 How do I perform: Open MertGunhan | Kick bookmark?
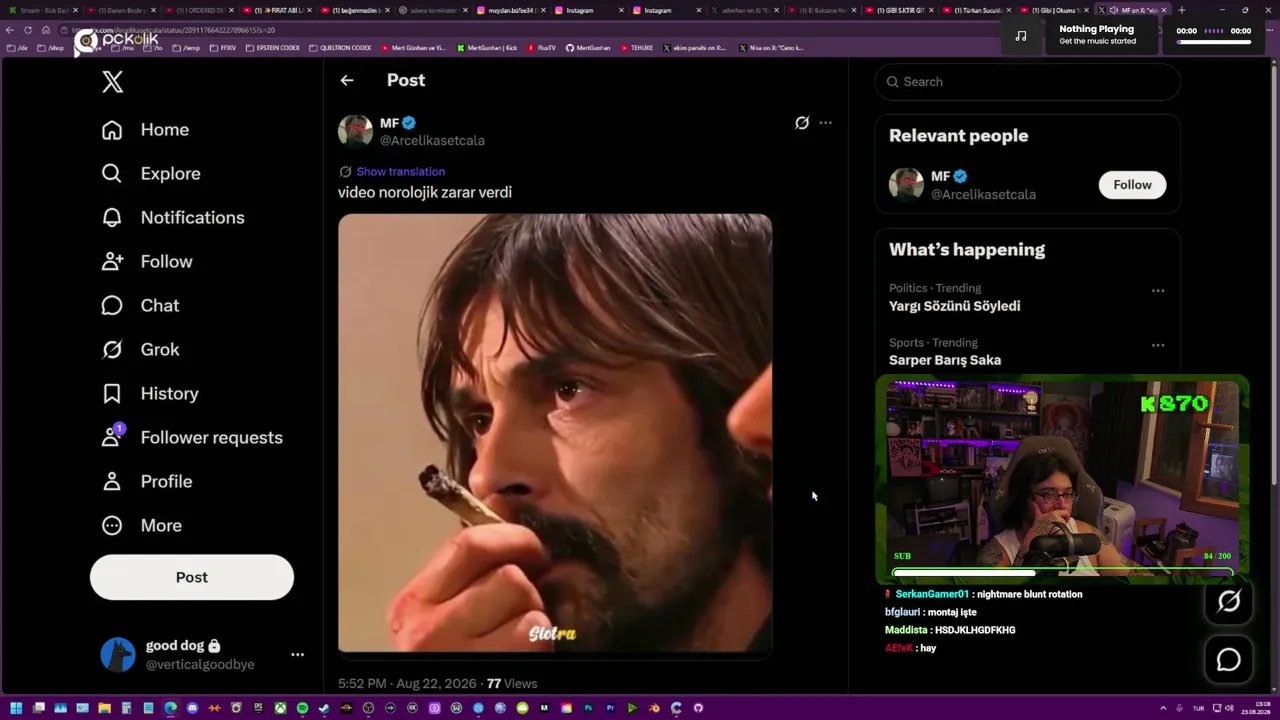[487, 48]
